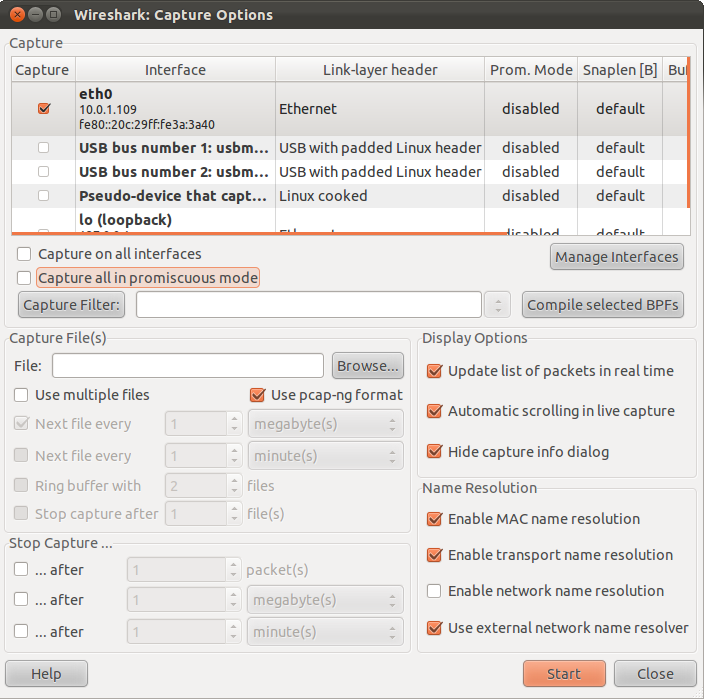Viewport: 705px width, 700px height.
Task: Maximize the Capture Options window
Action: pos(54,15)
